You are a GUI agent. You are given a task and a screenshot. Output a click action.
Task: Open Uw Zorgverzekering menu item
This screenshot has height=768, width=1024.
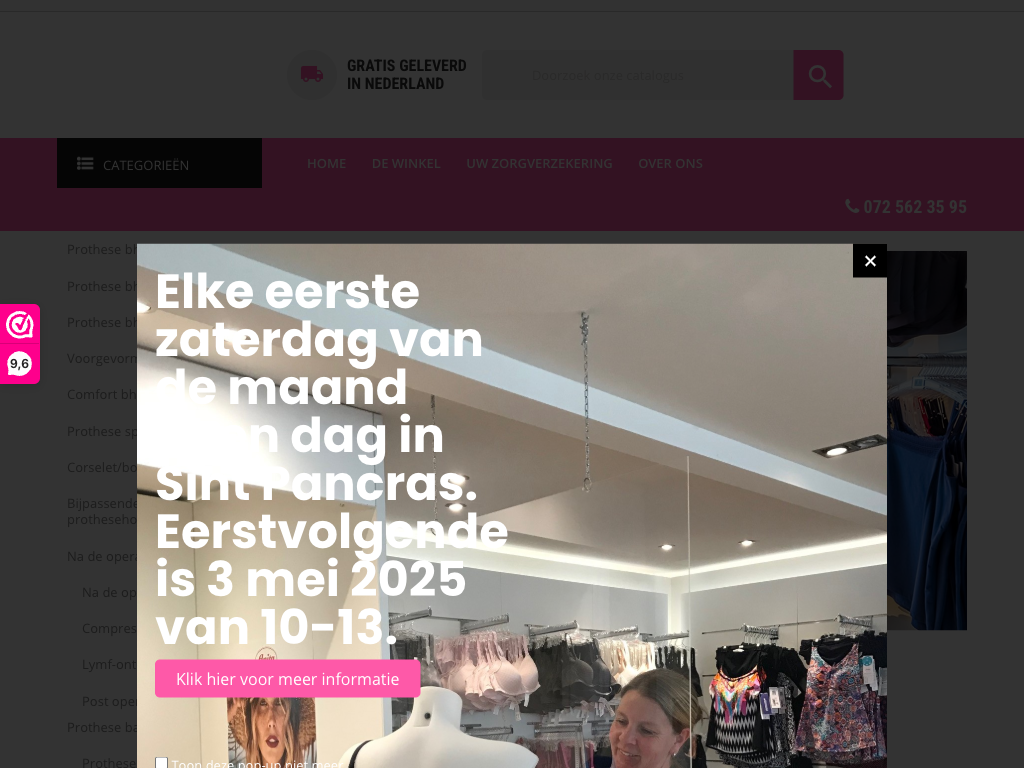coord(539,163)
